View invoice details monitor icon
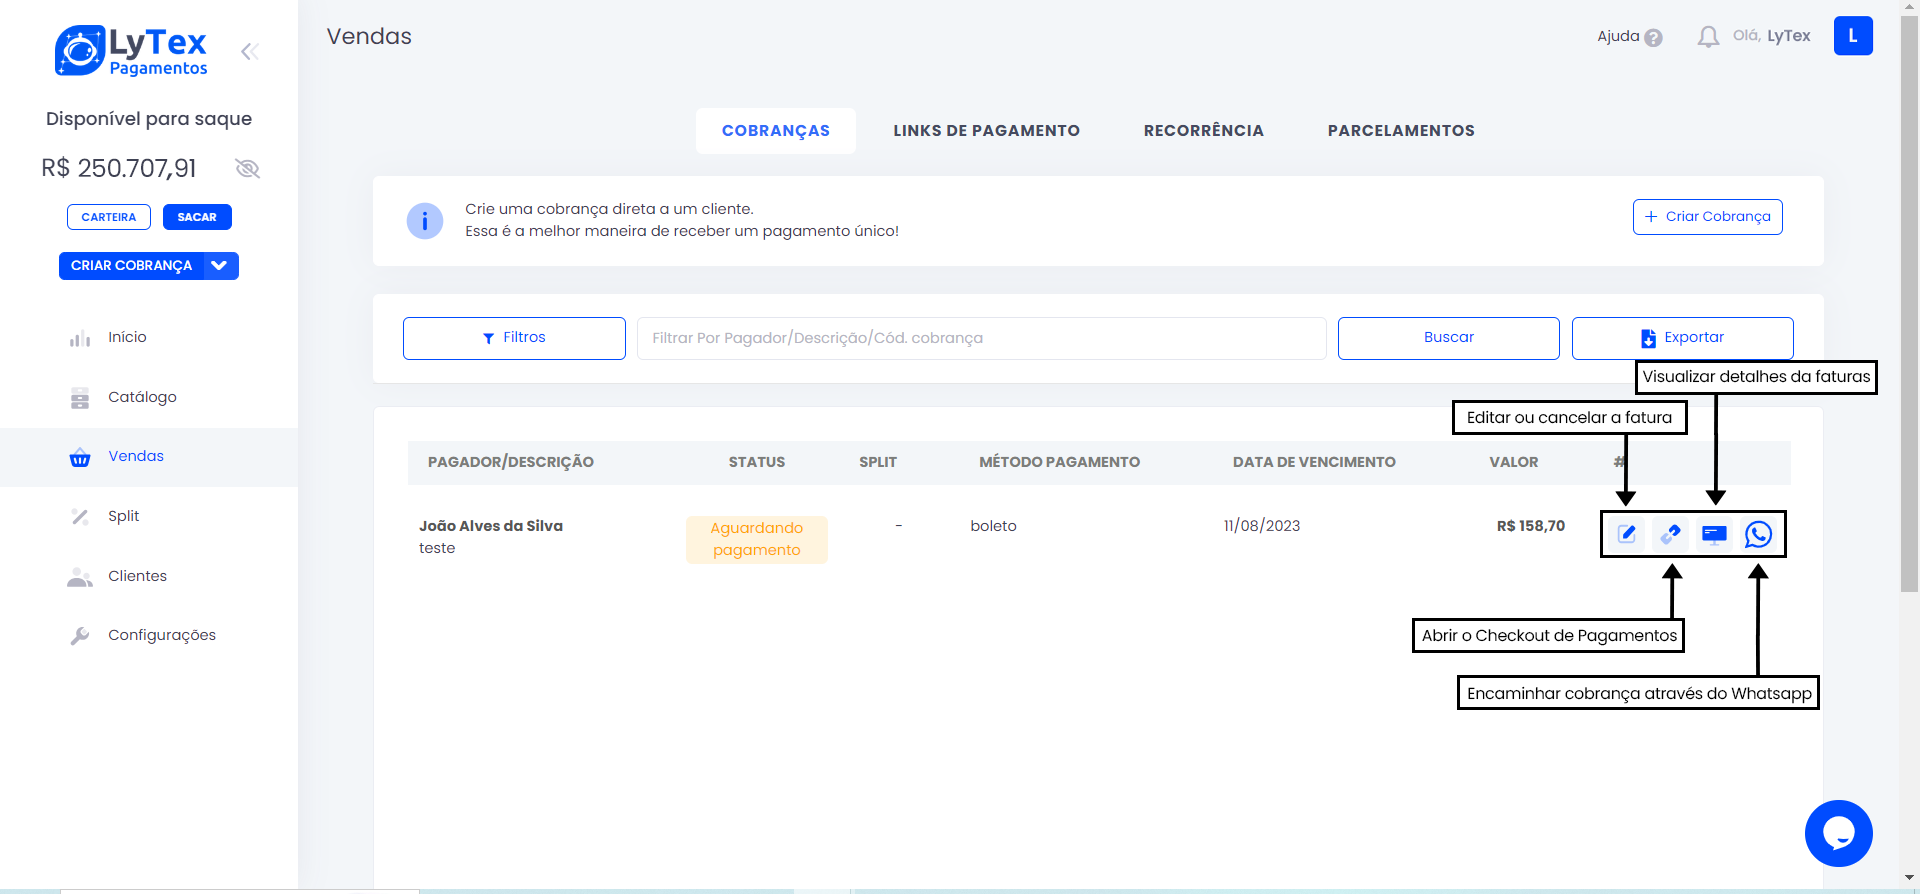Screen dimensions: 1920x894 pos(1714,534)
